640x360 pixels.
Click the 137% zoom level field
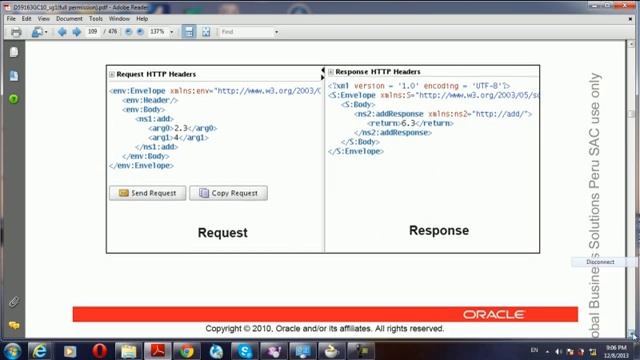[x=158, y=31]
